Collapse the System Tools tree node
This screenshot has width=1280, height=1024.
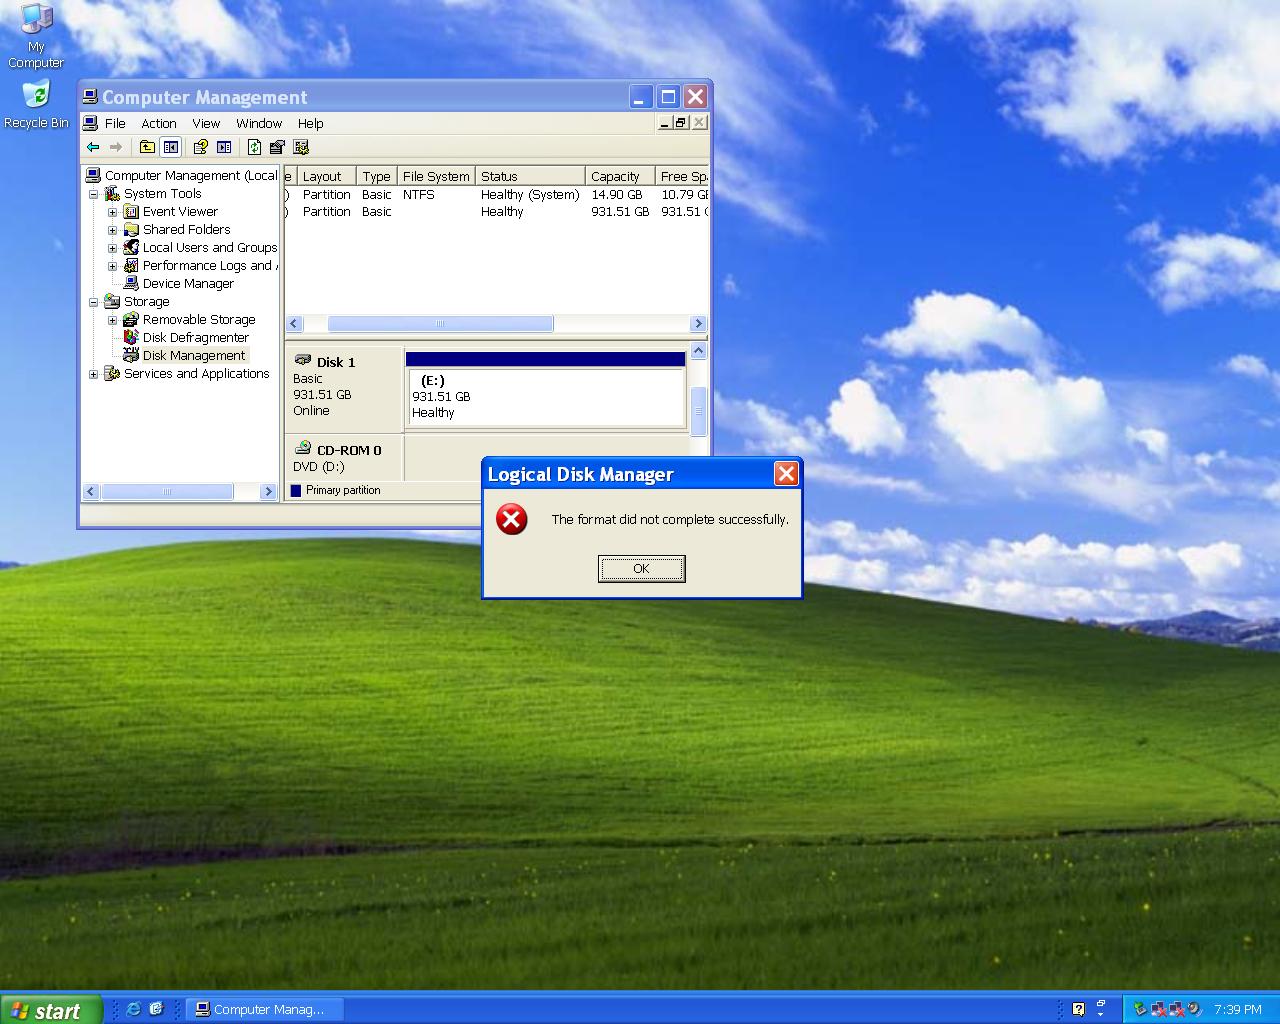[94, 194]
